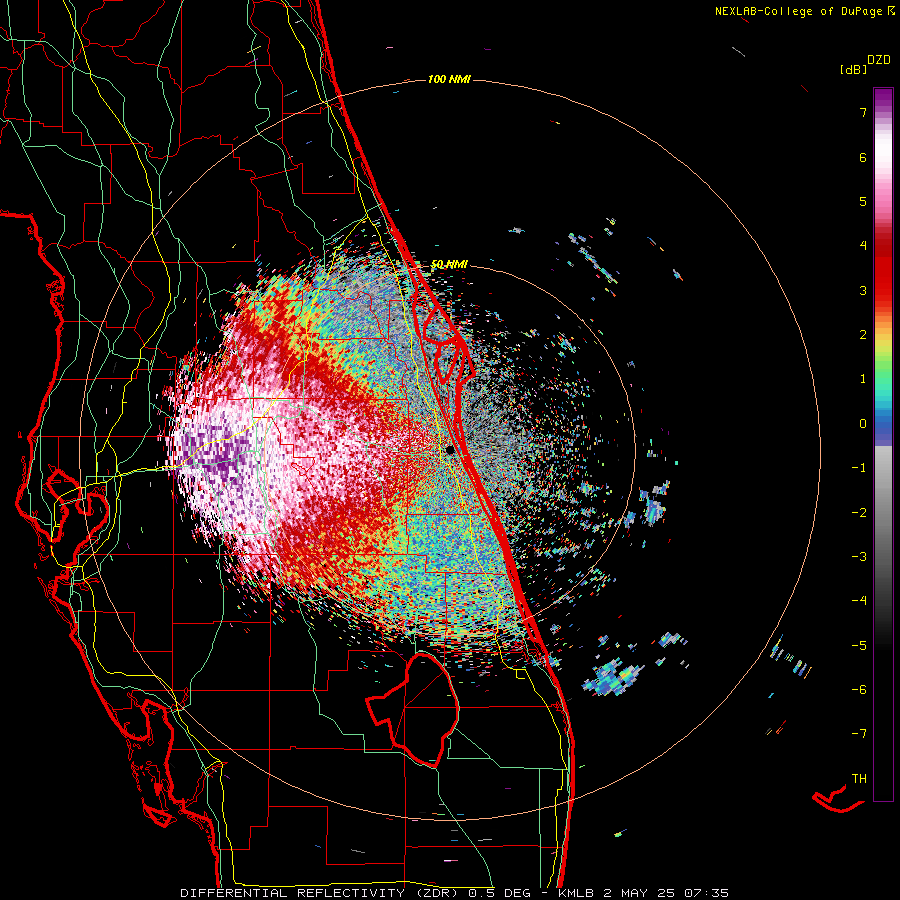
Task: Click the color scale value 2
Action: [863, 335]
